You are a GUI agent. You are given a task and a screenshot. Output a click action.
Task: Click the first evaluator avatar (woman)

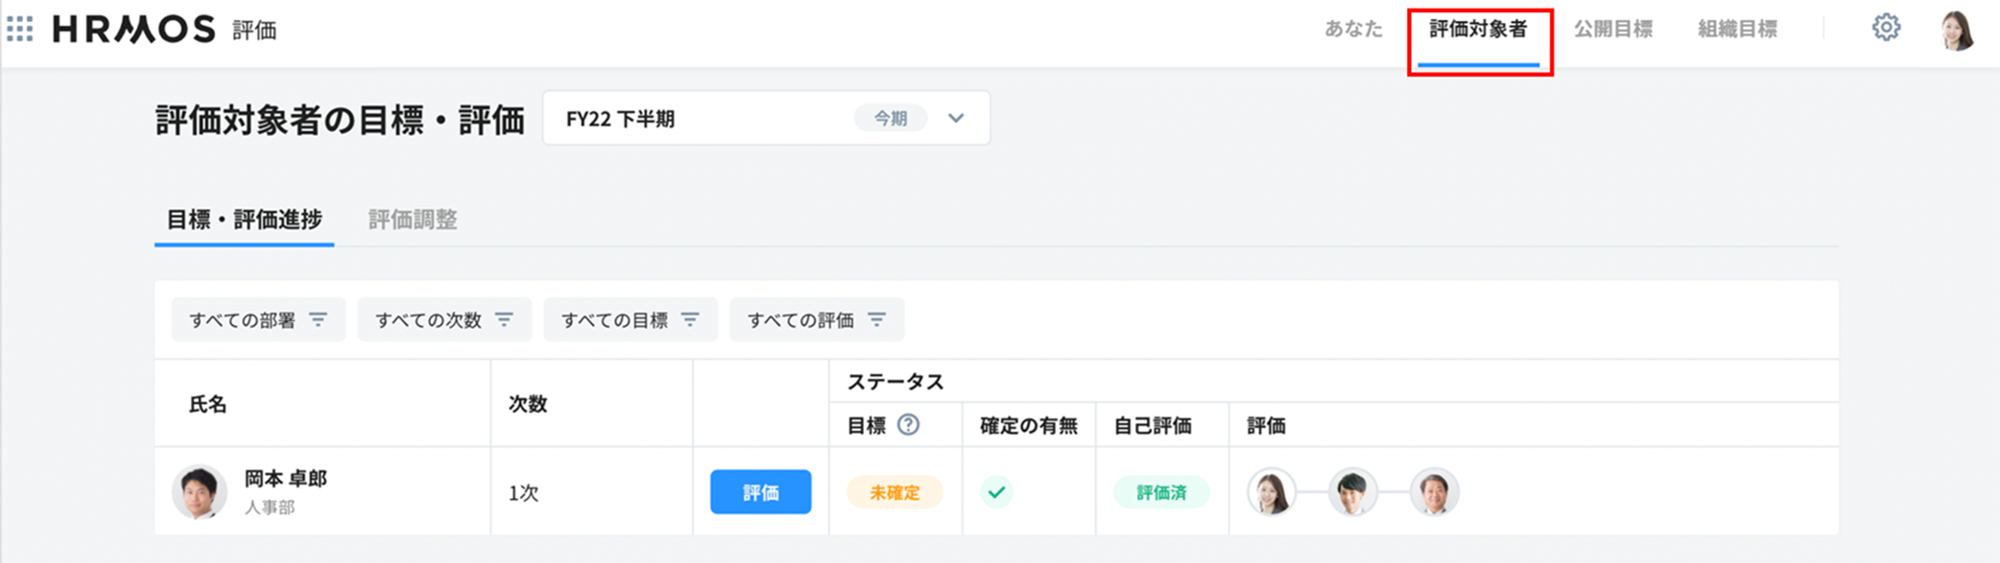(x=1271, y=492)
